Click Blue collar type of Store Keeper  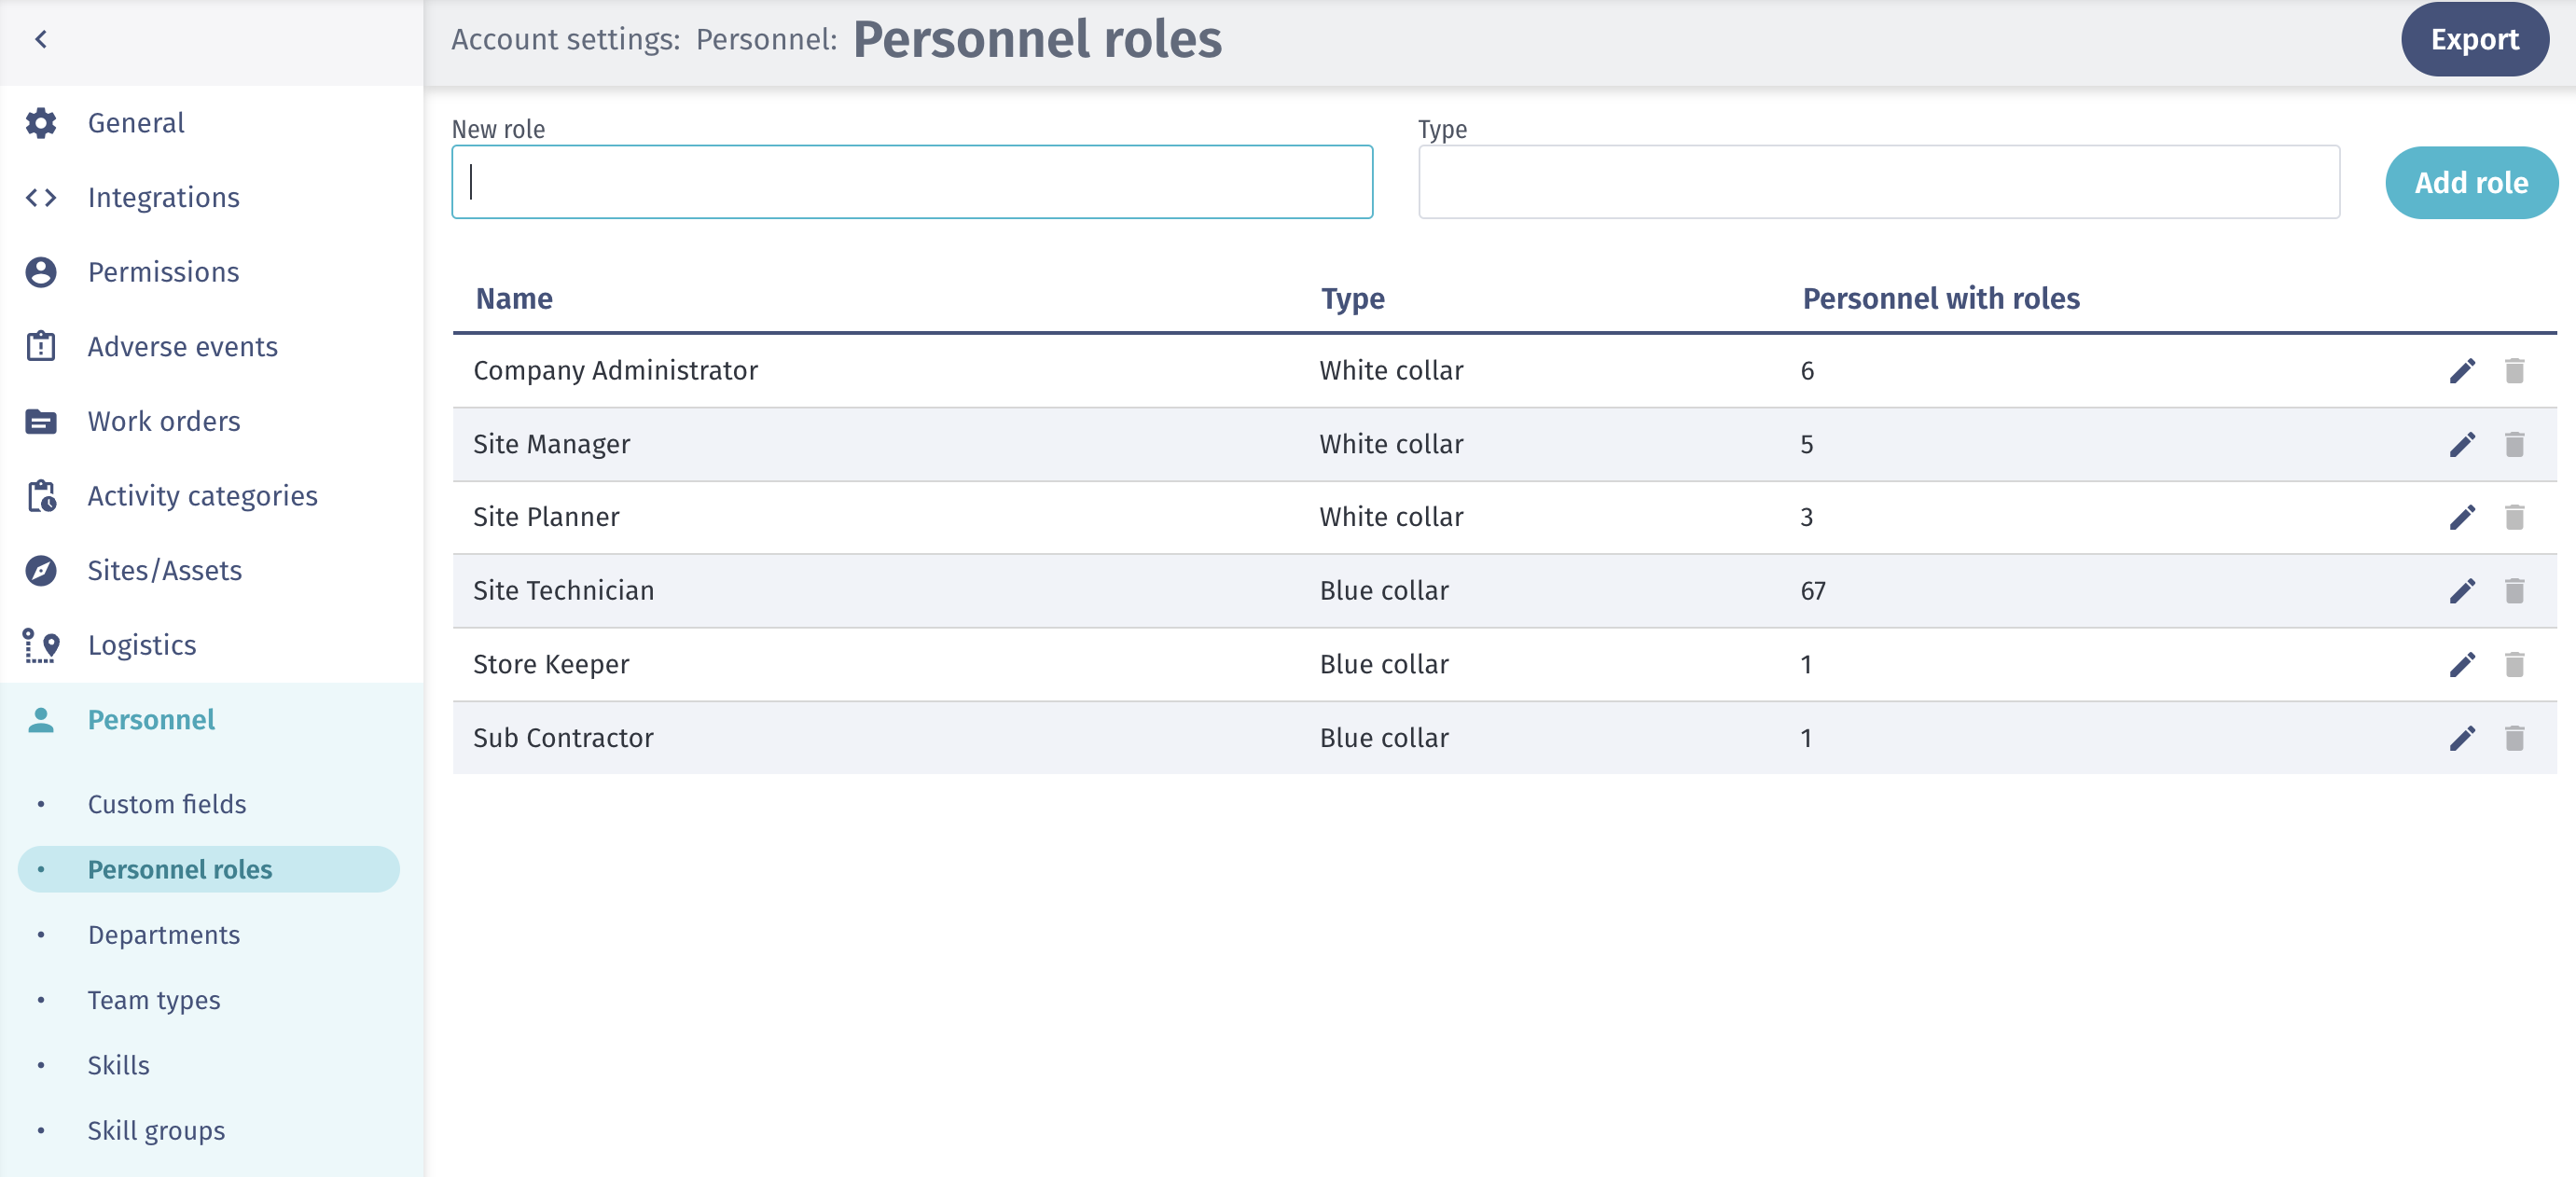click(1384, 664)
